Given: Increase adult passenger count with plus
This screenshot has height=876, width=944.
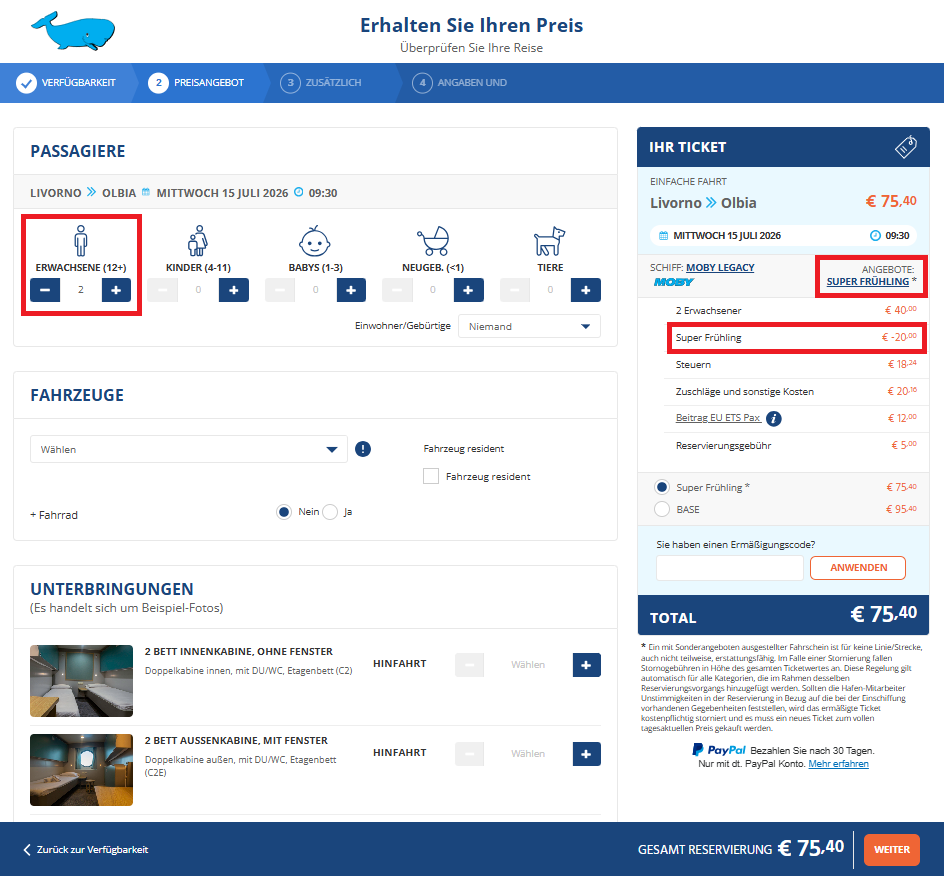Looking at the screenshot, I should [116, 290].
